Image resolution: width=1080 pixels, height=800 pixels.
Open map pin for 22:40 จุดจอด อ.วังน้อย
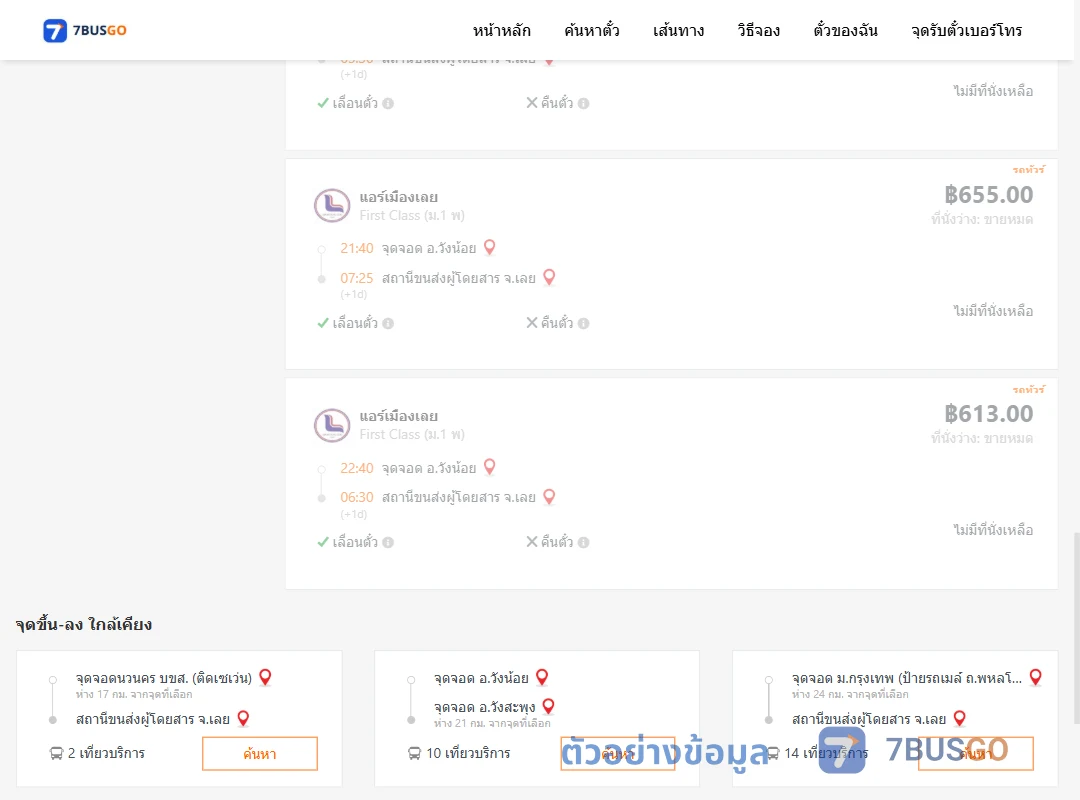[490, 466]
